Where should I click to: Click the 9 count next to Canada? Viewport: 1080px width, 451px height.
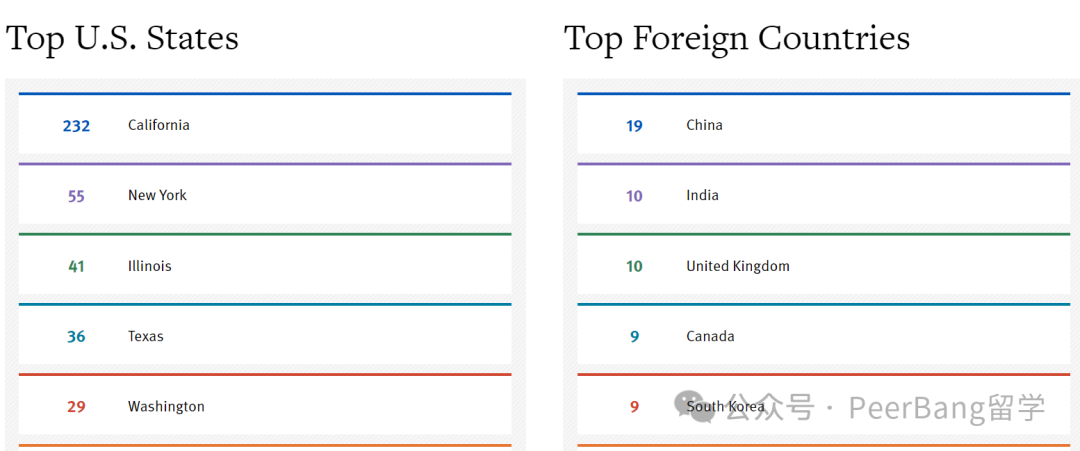[634, 337]
